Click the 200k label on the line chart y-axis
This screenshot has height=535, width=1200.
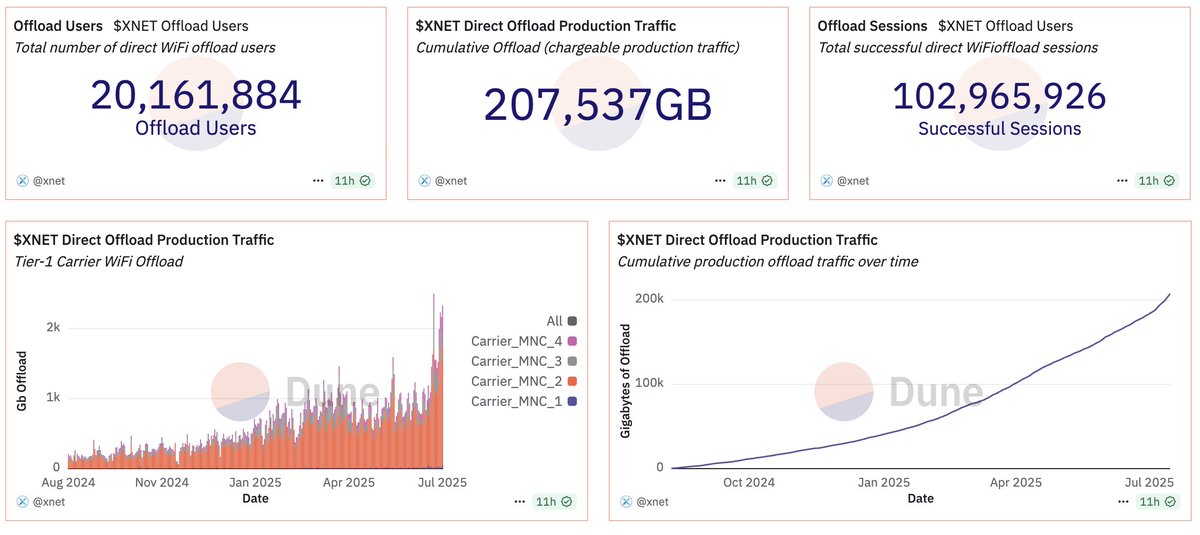click(x=649, y=299)
